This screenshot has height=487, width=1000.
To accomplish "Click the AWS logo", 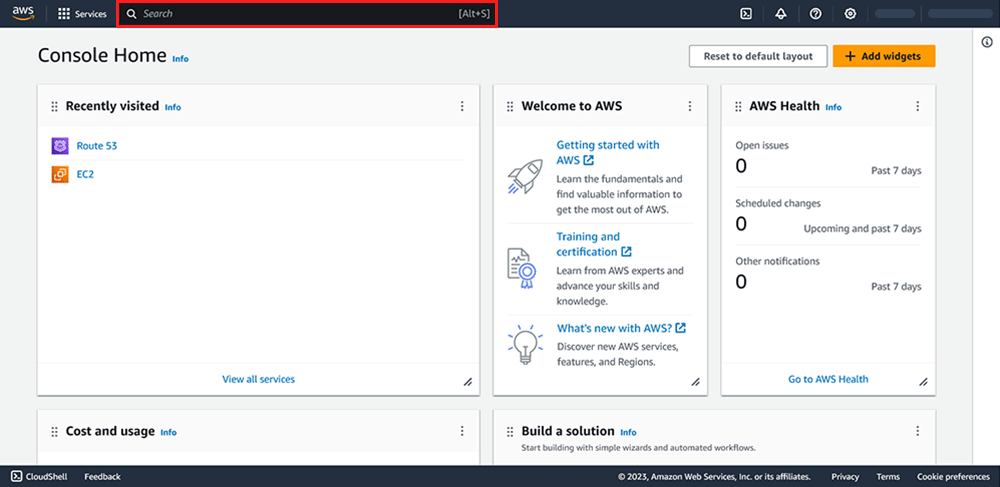I will pyautogui.click(x=23, y=13).
